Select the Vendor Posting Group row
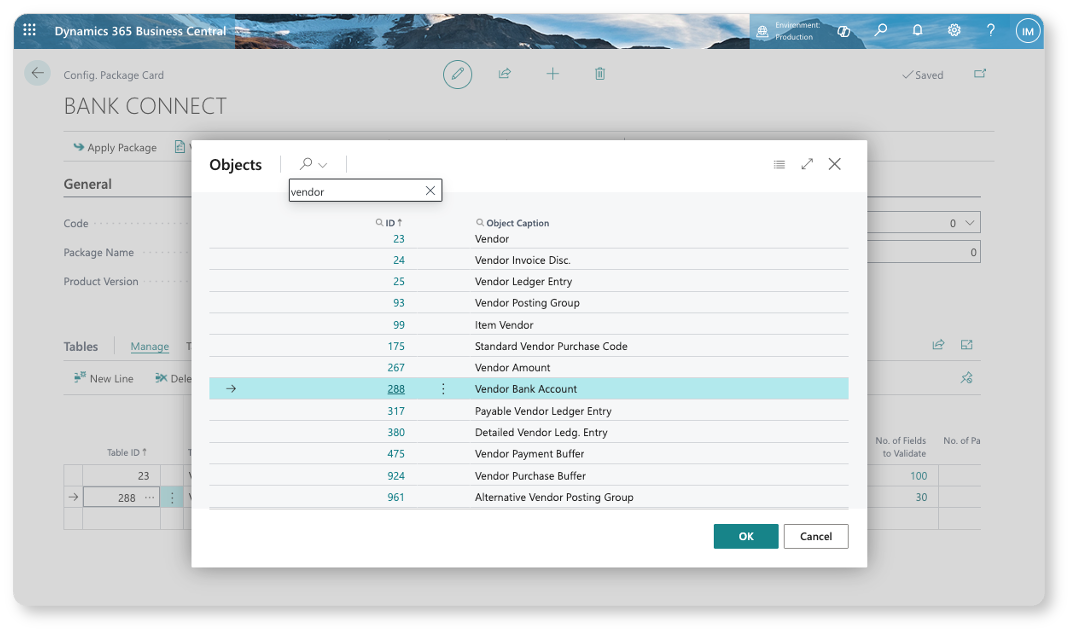The width and height of the screenshot is (1072, 633). pyautogui.click(x=528, y=303)
